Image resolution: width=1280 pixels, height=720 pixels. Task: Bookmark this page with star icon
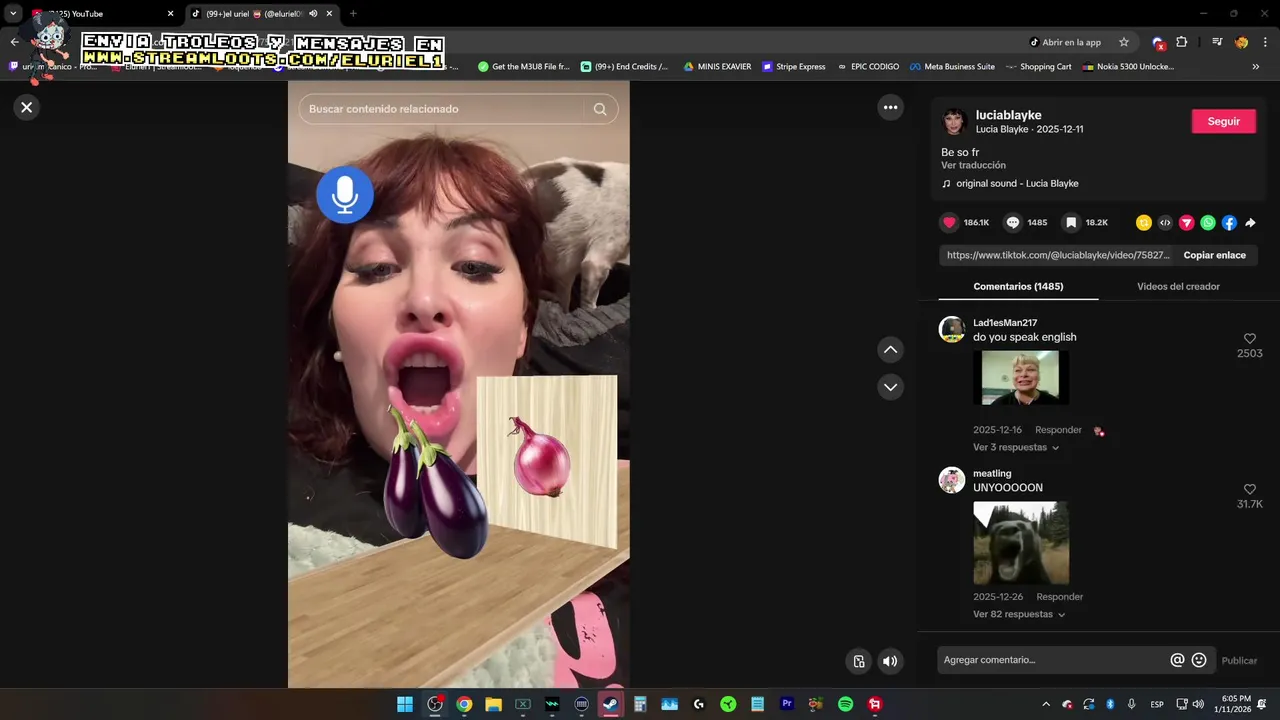(x=1124, y=42)
